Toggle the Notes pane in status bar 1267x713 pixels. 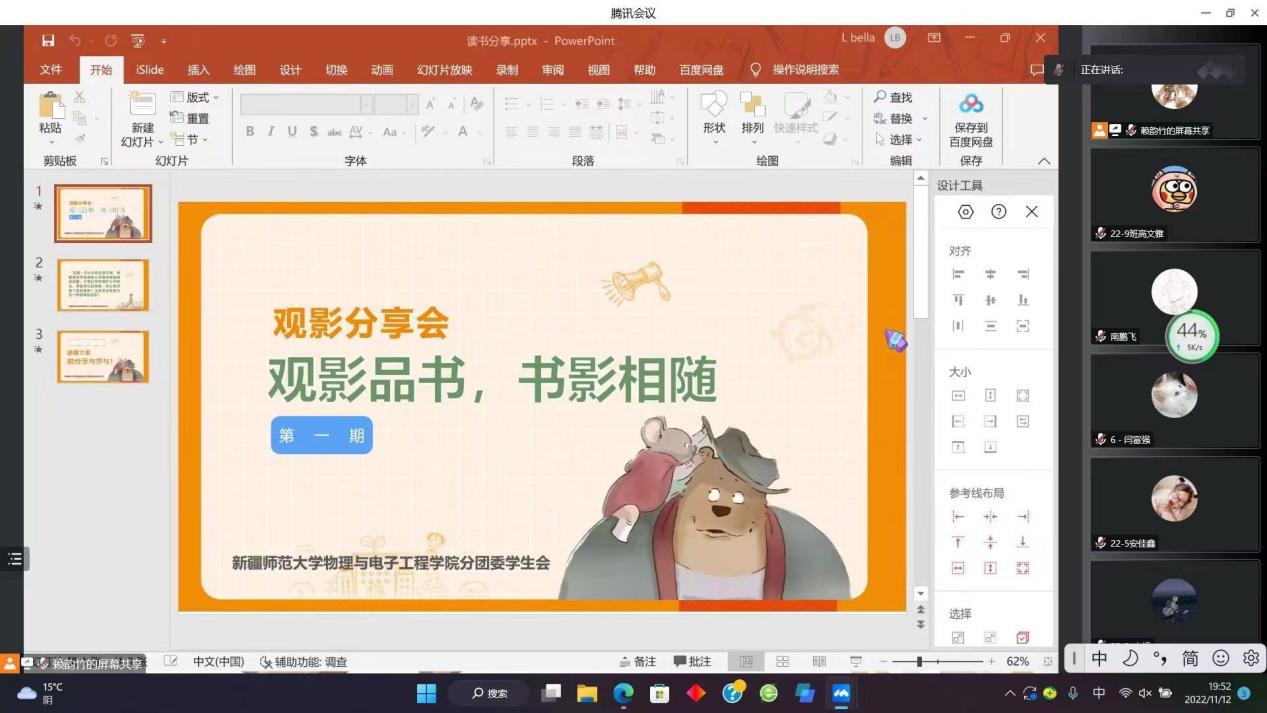coord(638,662)
